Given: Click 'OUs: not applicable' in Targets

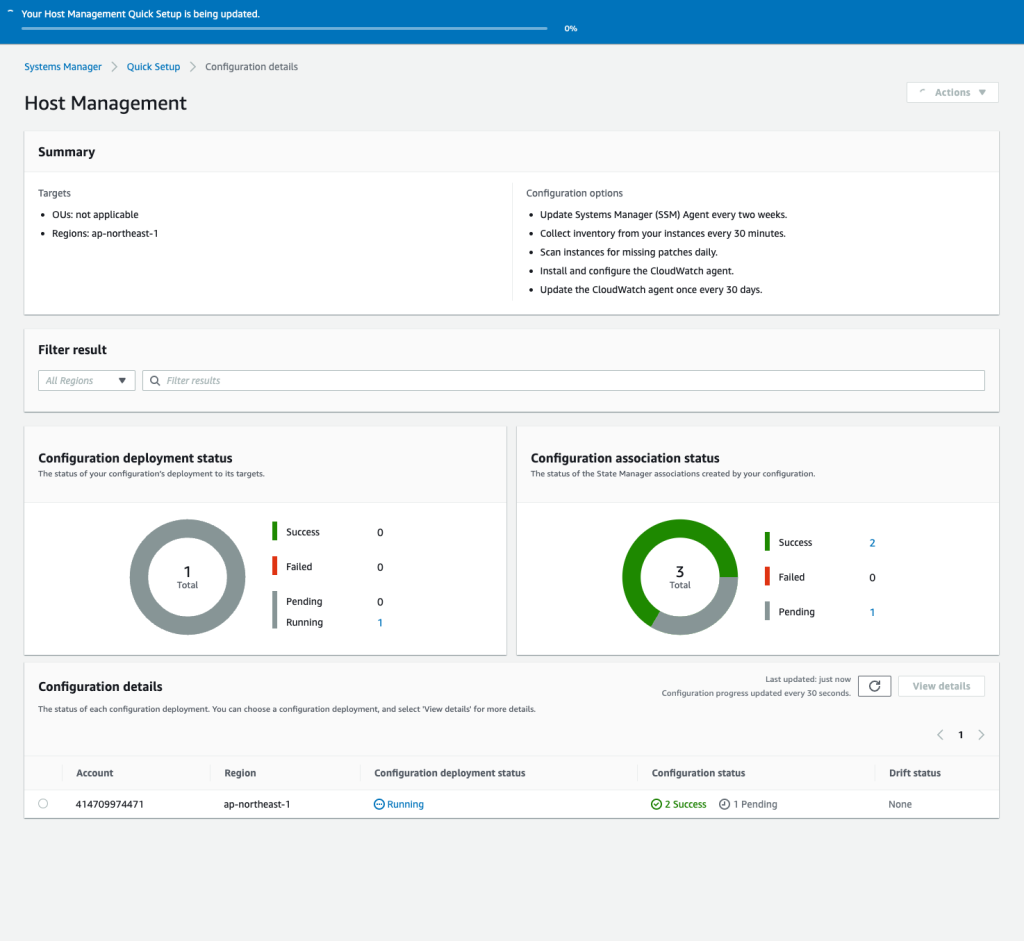Looking at the screenshot, I should [x=95, y=214].
